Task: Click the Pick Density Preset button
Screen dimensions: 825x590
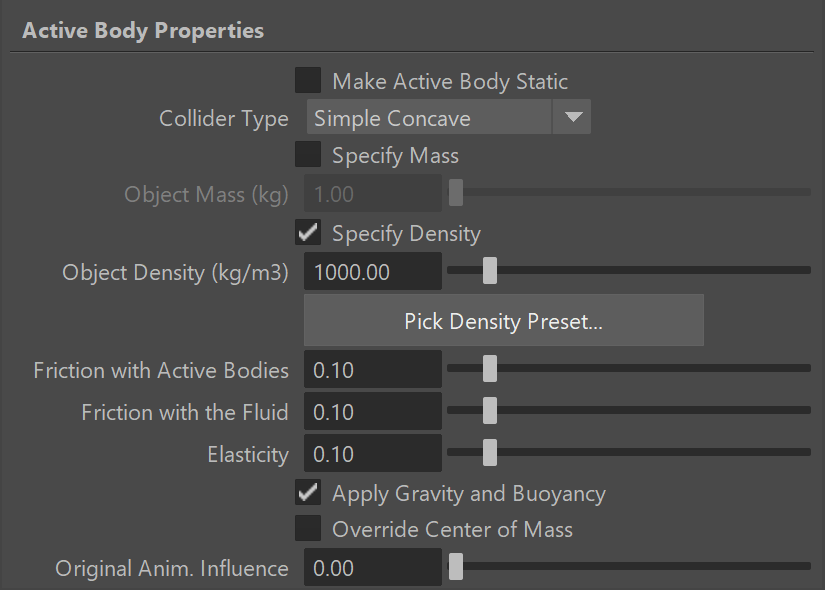Action: [504, 321]
